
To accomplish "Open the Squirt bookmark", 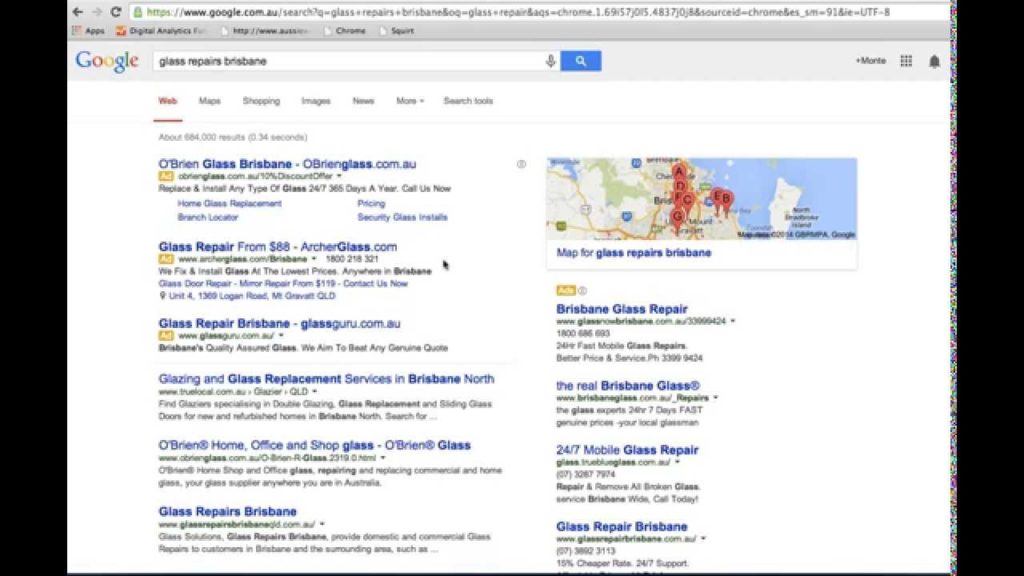I will pyautogui.click(x=397, y=31).
